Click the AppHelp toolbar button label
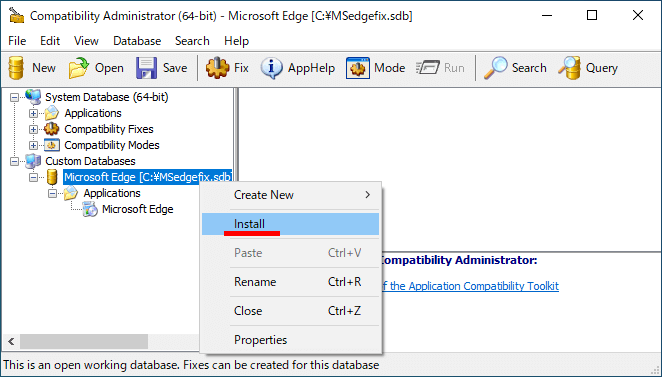The height and width of the screenshot is (377, 662). point(312,68)
